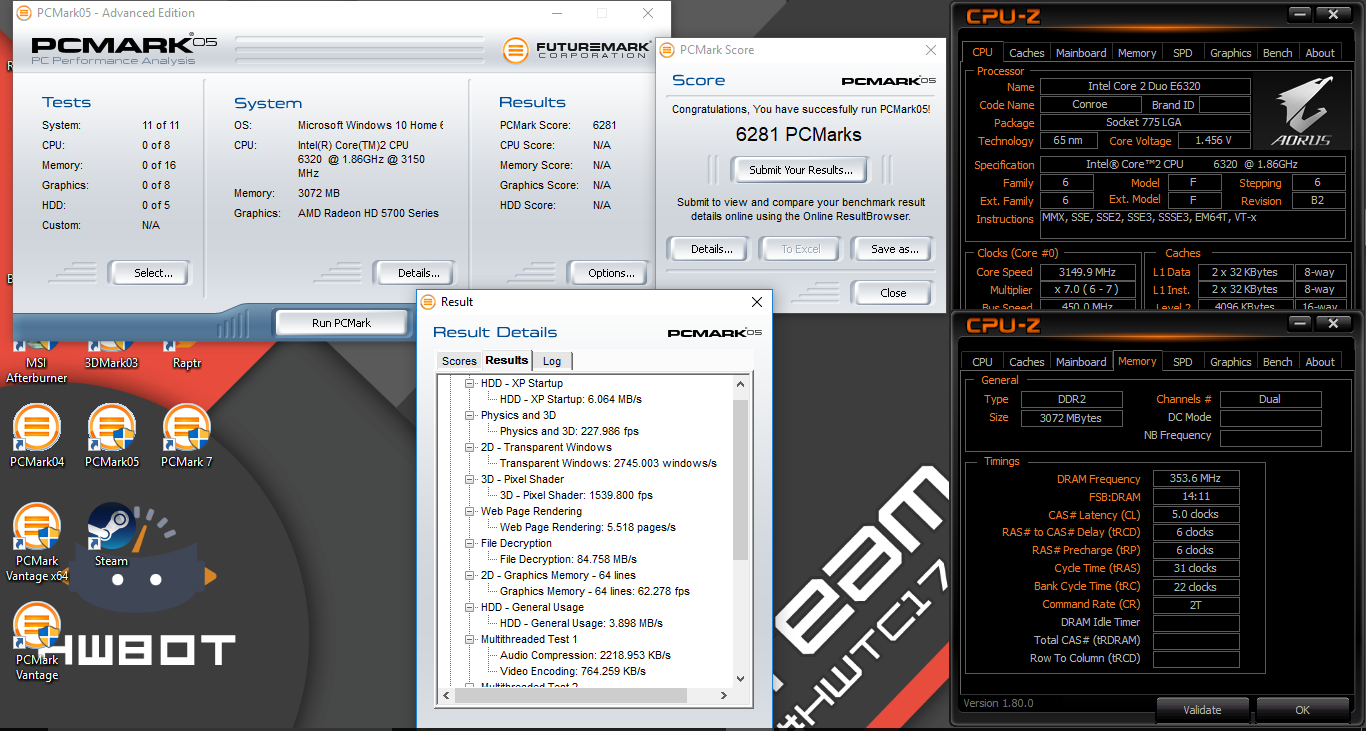This screenshot has height=731, width=1366.
Task: Switch to Caches tab in upper CPU-Z
Action: pos(1027,53)
